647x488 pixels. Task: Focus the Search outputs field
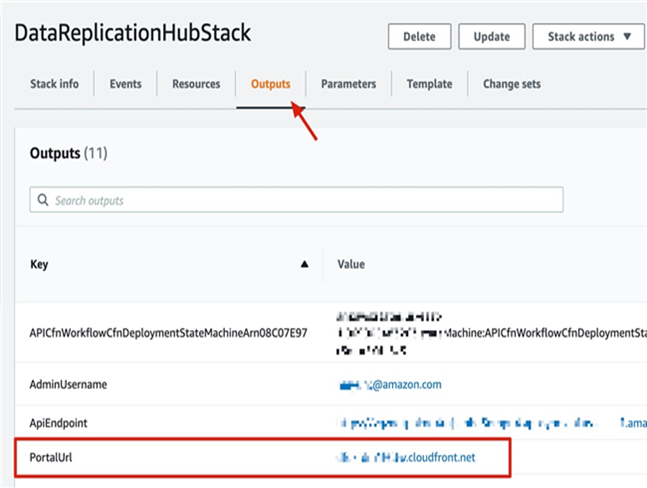[296, 200]
